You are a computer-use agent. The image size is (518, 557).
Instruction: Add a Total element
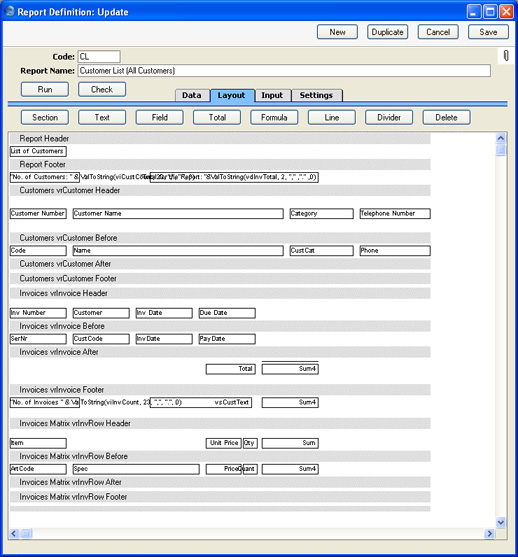coord(217,118)
